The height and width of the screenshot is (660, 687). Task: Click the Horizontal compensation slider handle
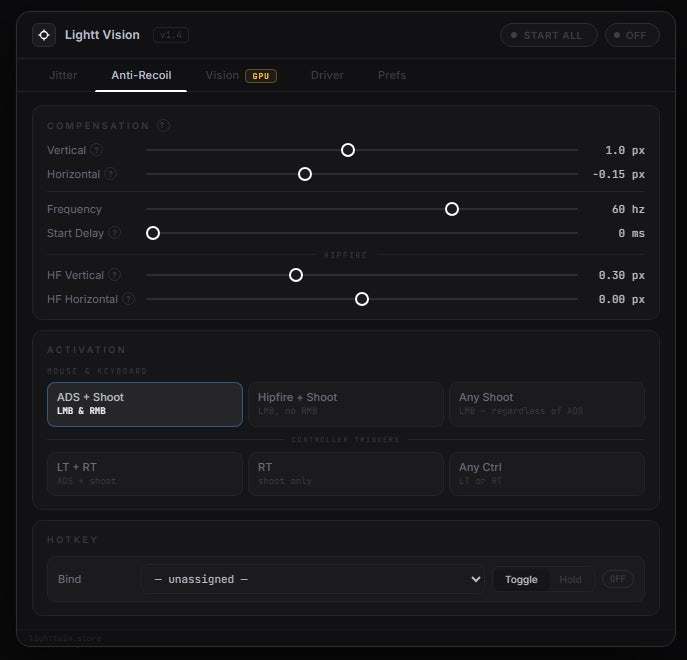(x=305, y=174)
